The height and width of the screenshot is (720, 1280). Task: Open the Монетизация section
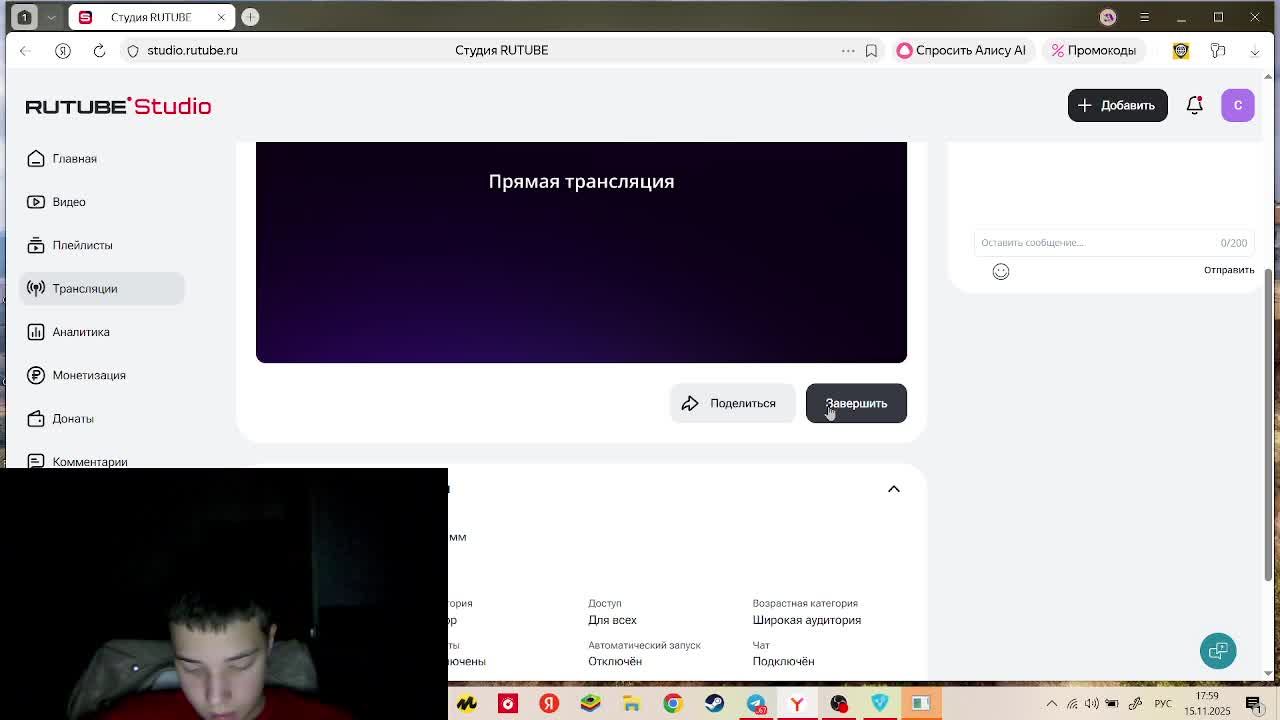click(102, 375)
